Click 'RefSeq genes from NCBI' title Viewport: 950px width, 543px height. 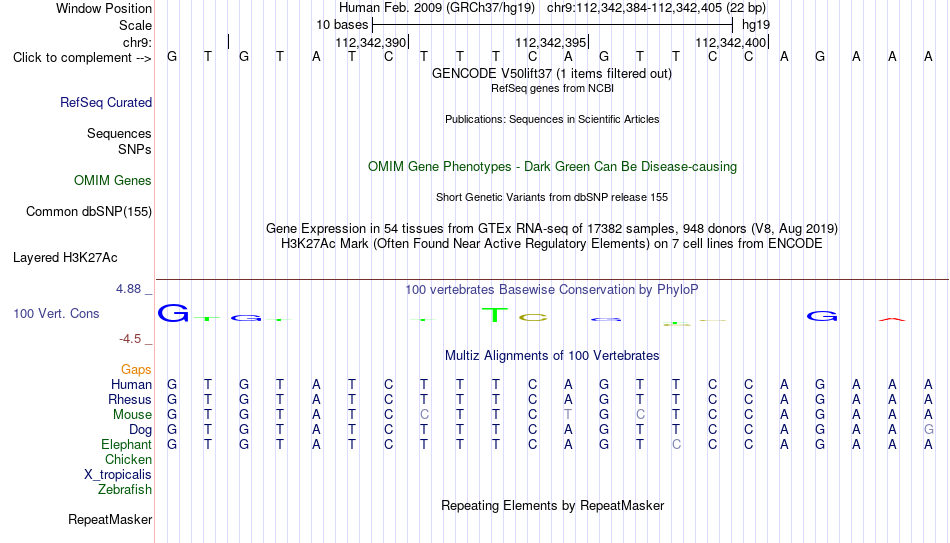point(553,88)
